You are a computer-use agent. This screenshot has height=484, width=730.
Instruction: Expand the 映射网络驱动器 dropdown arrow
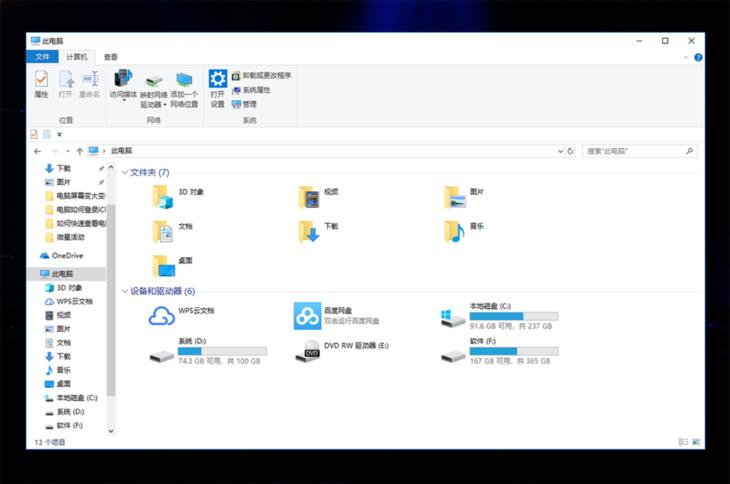pyautogui.click(x=165, y=105)
